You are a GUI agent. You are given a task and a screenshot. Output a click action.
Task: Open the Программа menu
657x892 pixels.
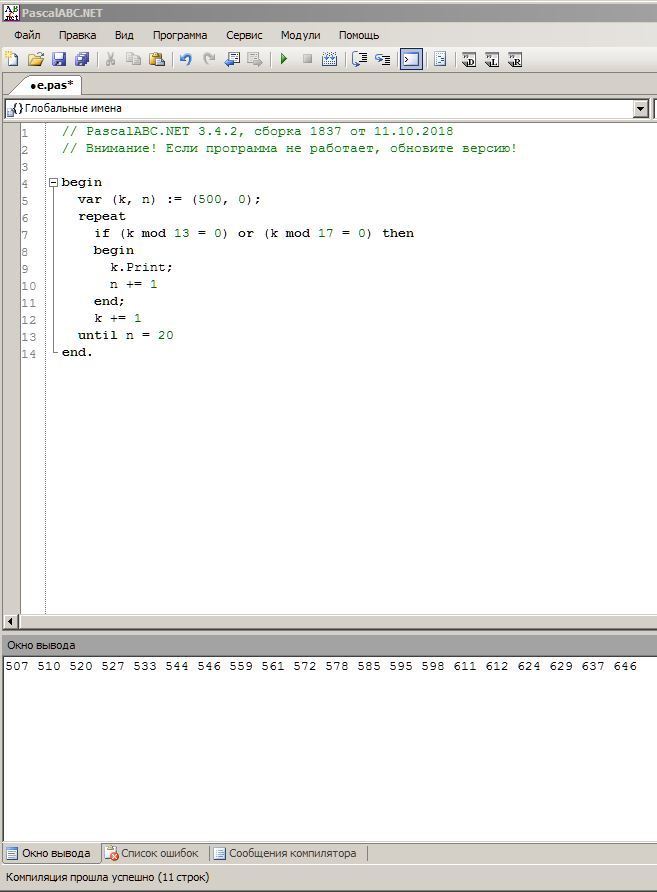coord(180,35)
